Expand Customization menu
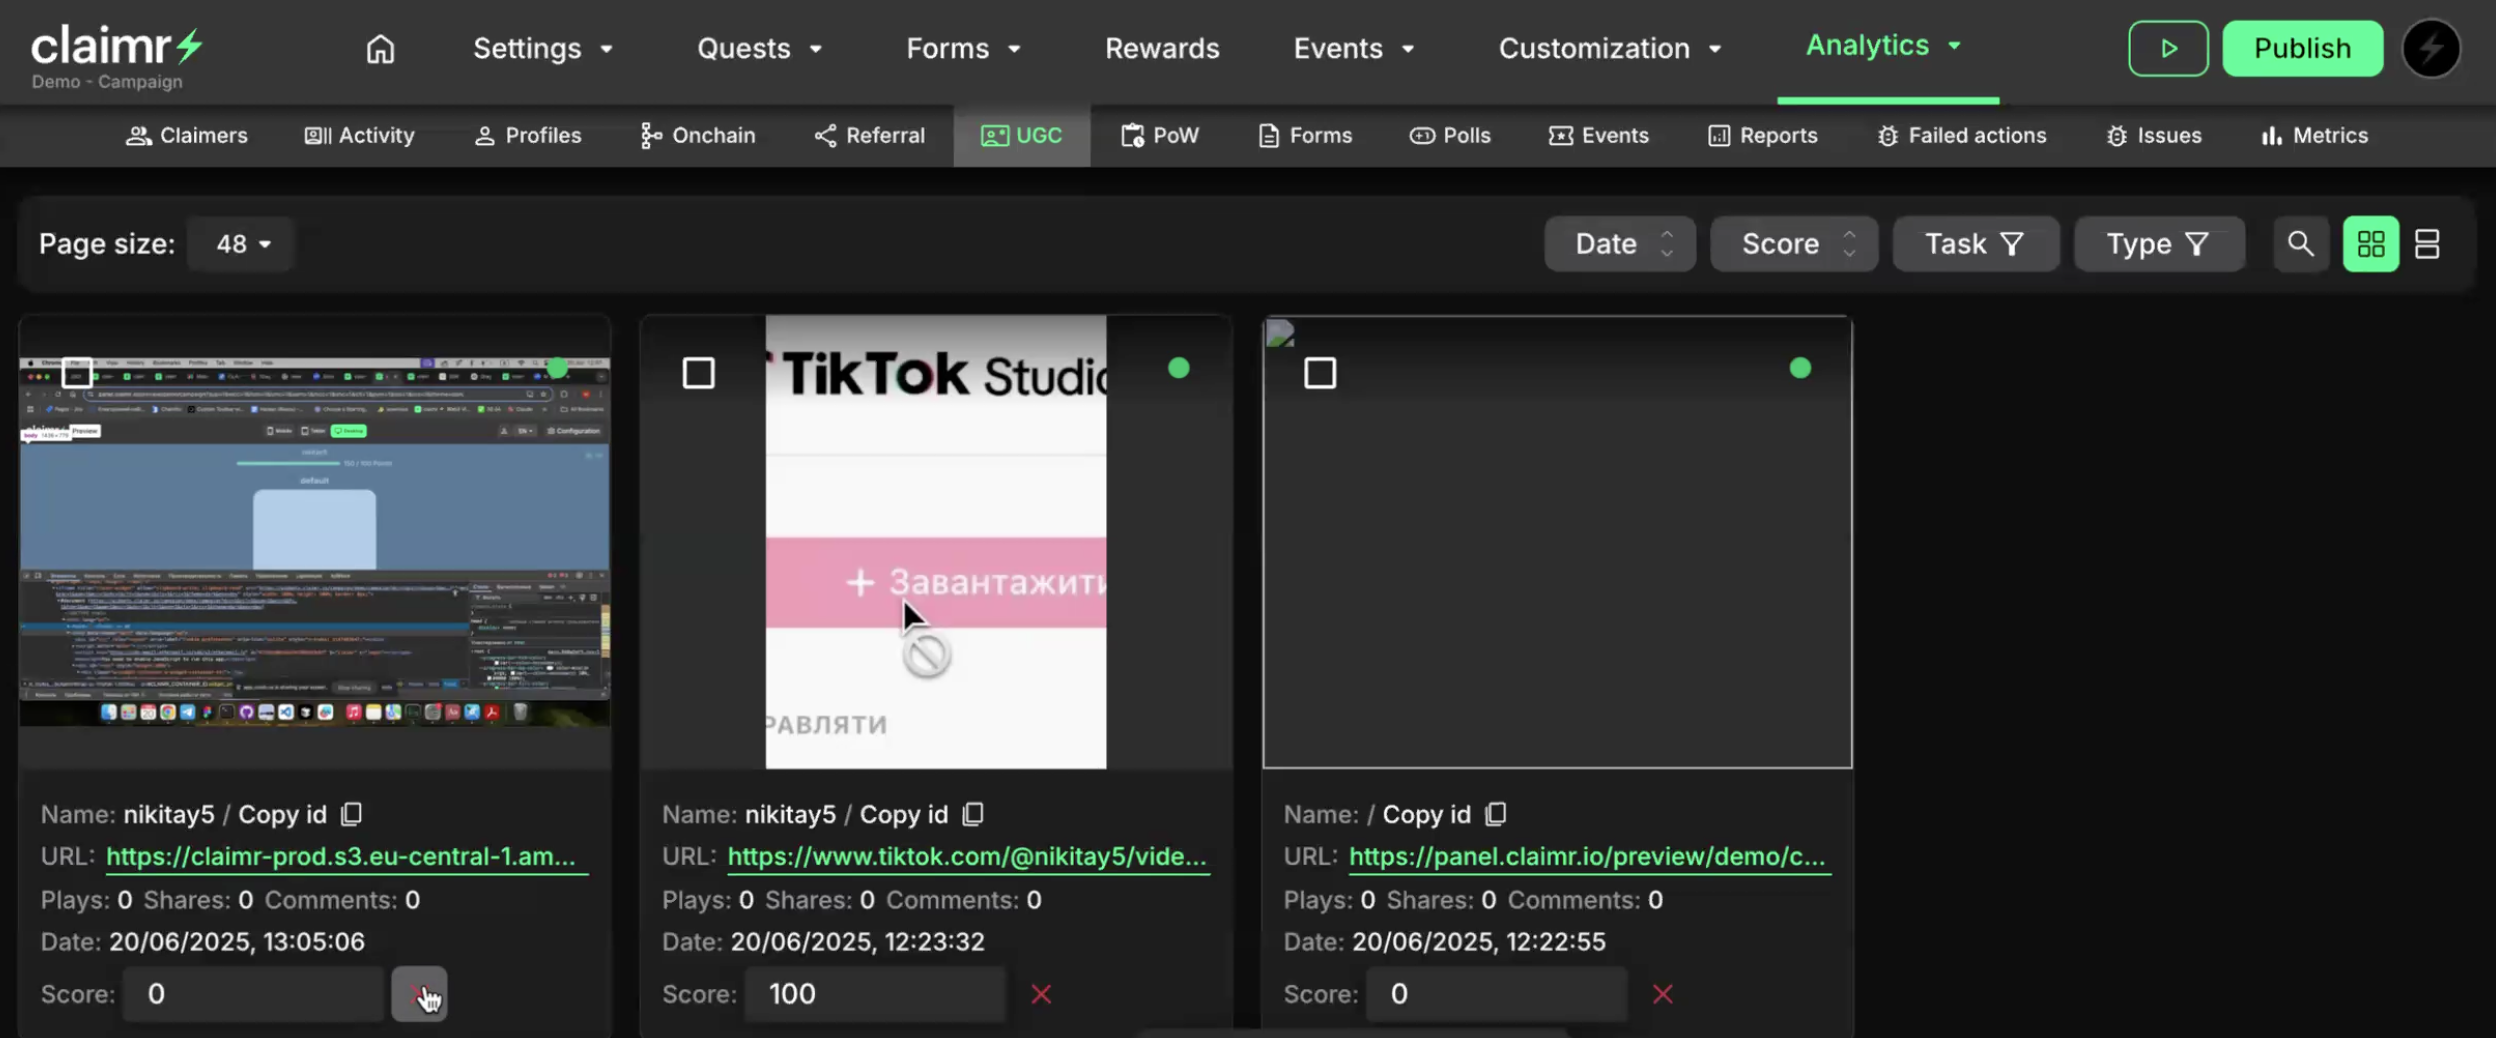 coord(1610,48)
